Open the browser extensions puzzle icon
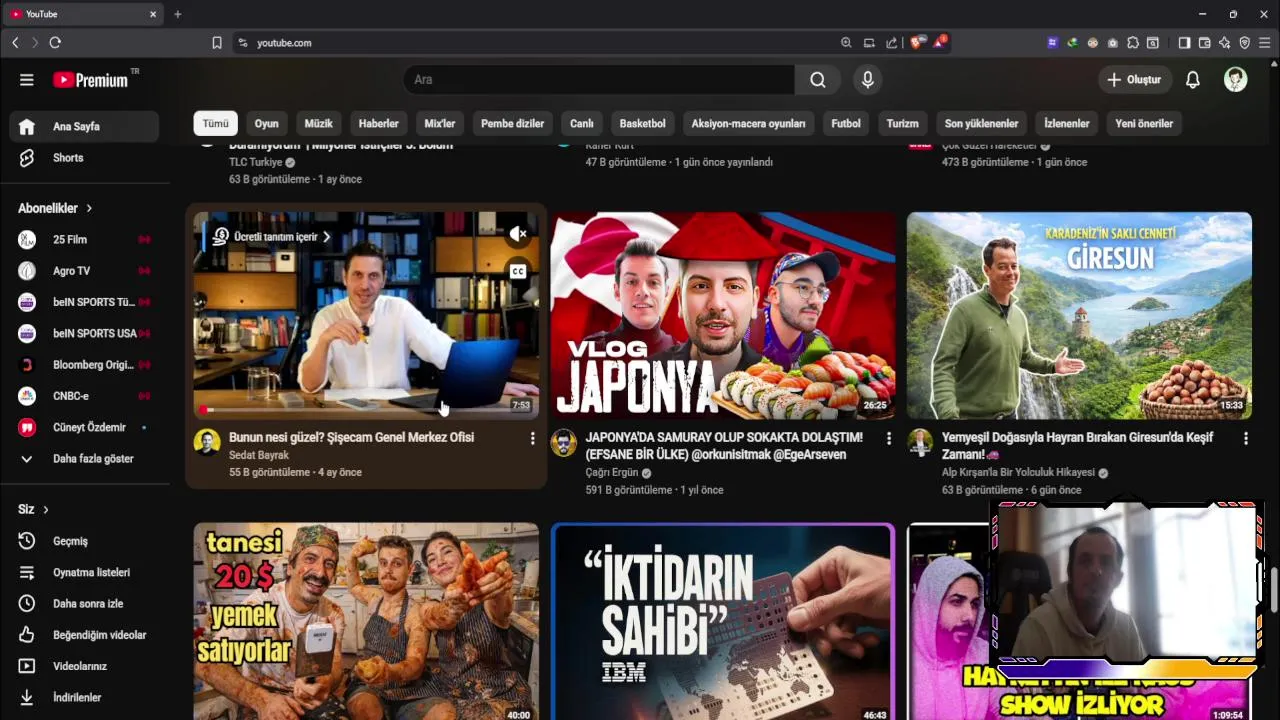The image size is (1280, 720). point(1133,43)
